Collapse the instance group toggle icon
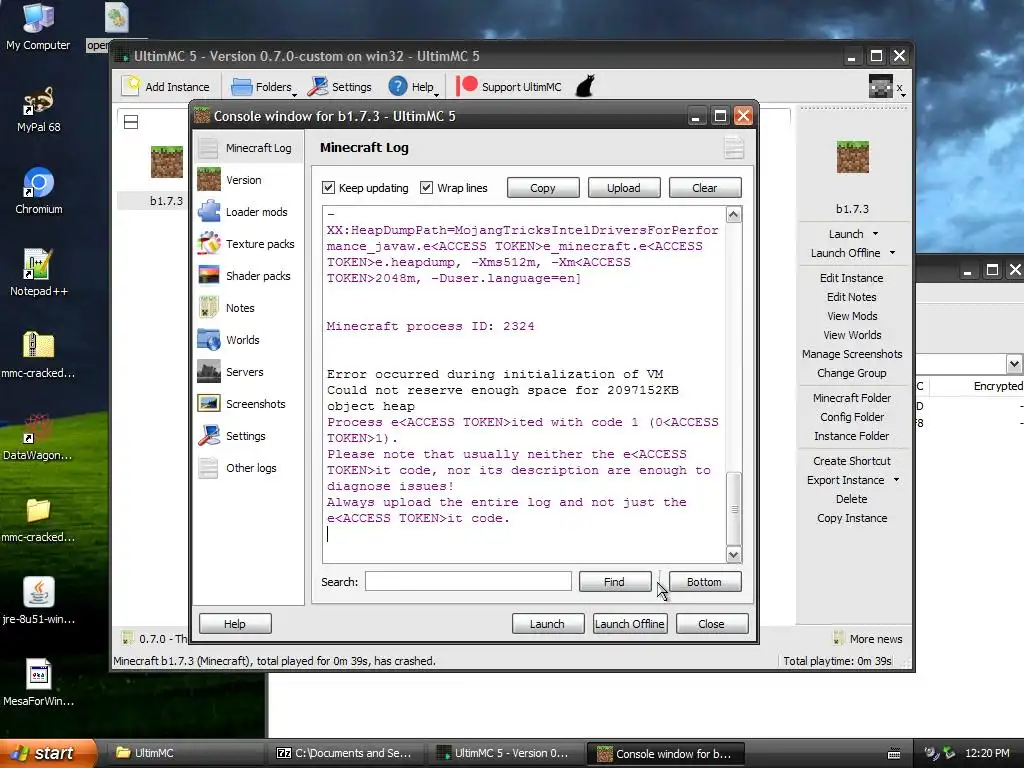This screenshot has width=1024, height=768. [131, 122]
